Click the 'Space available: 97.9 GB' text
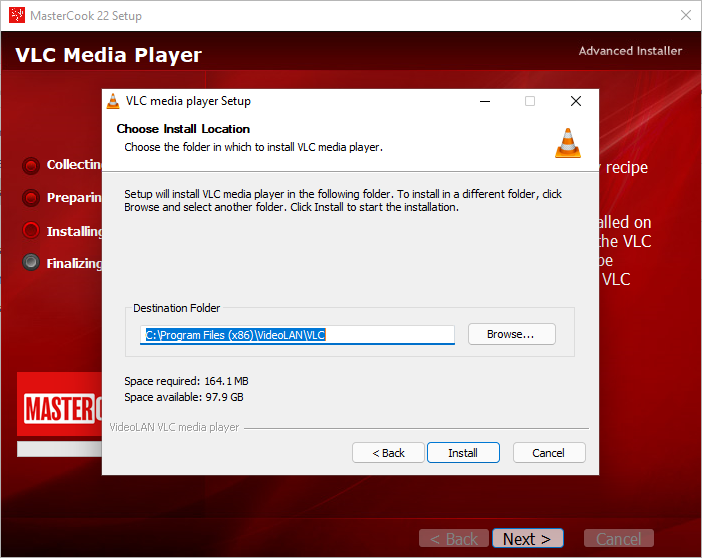 [184, 397]
